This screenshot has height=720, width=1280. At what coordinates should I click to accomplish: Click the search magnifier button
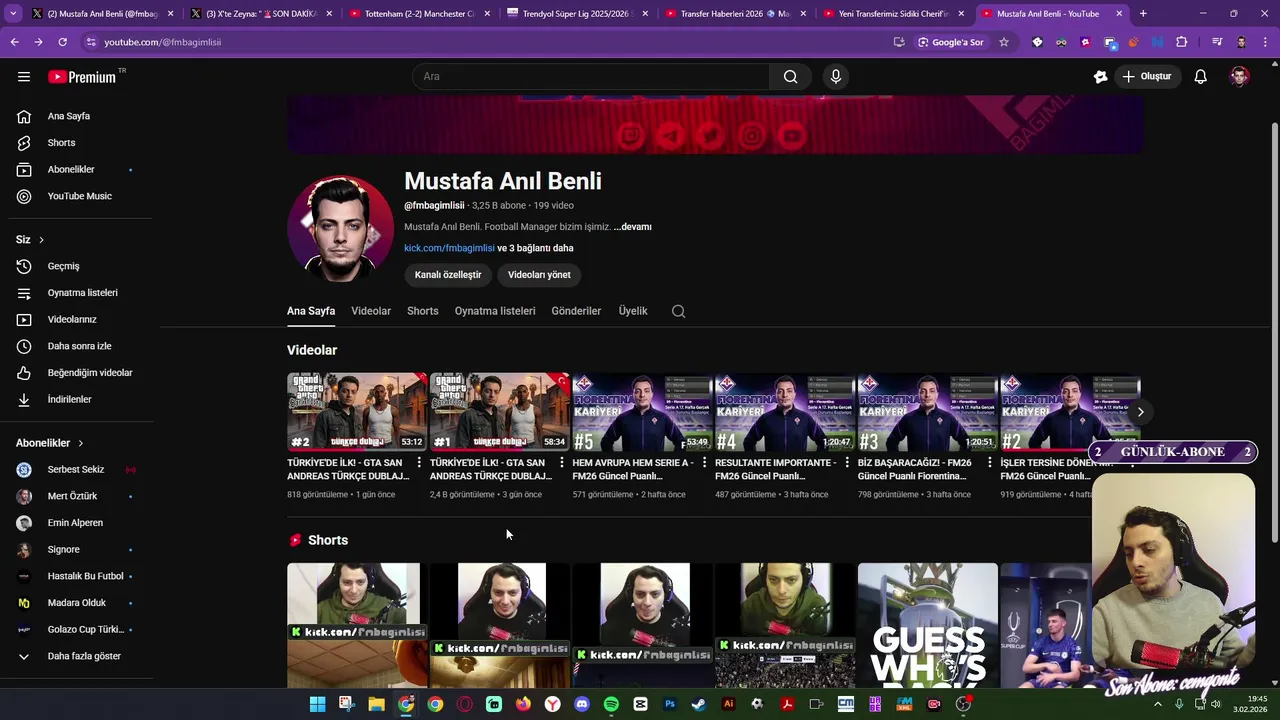[790, 77]
